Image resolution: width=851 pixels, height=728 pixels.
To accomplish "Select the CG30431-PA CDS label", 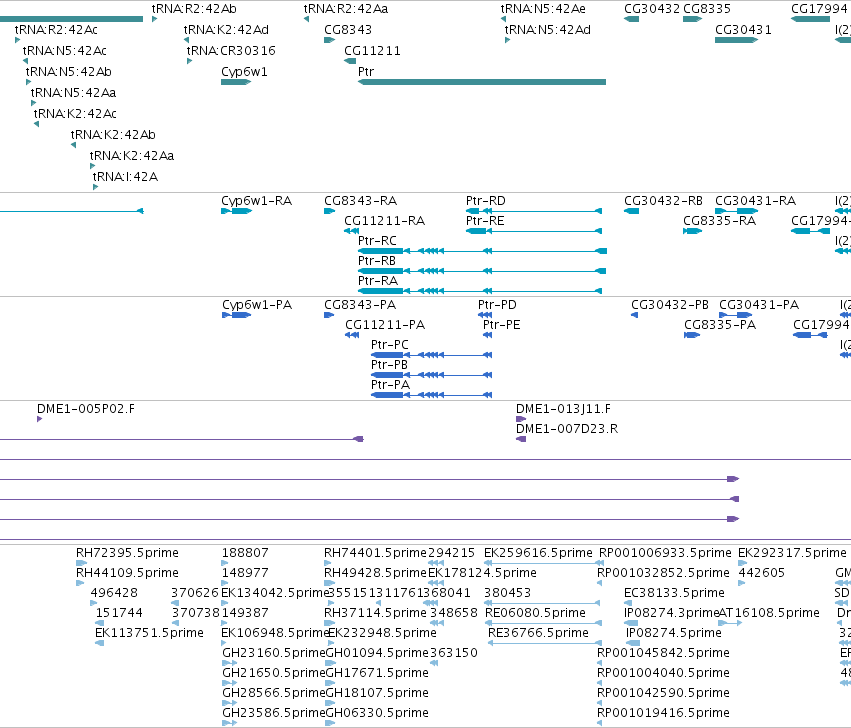I will pyautogui.click(x=759, y=305).
